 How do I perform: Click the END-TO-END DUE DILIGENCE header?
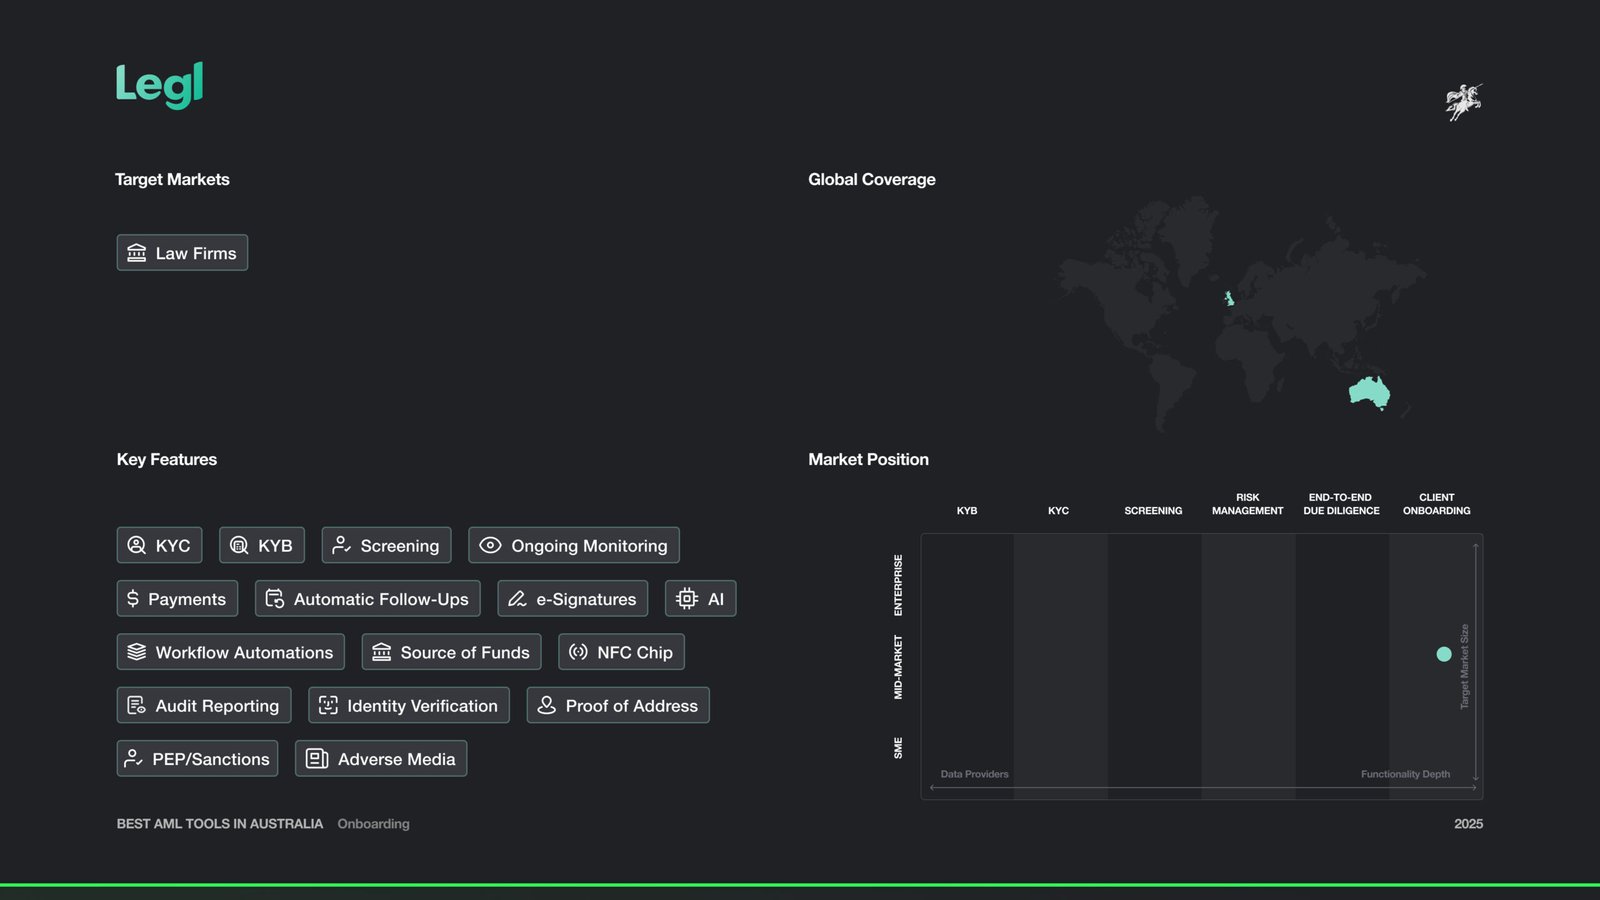coord(1341,504)
